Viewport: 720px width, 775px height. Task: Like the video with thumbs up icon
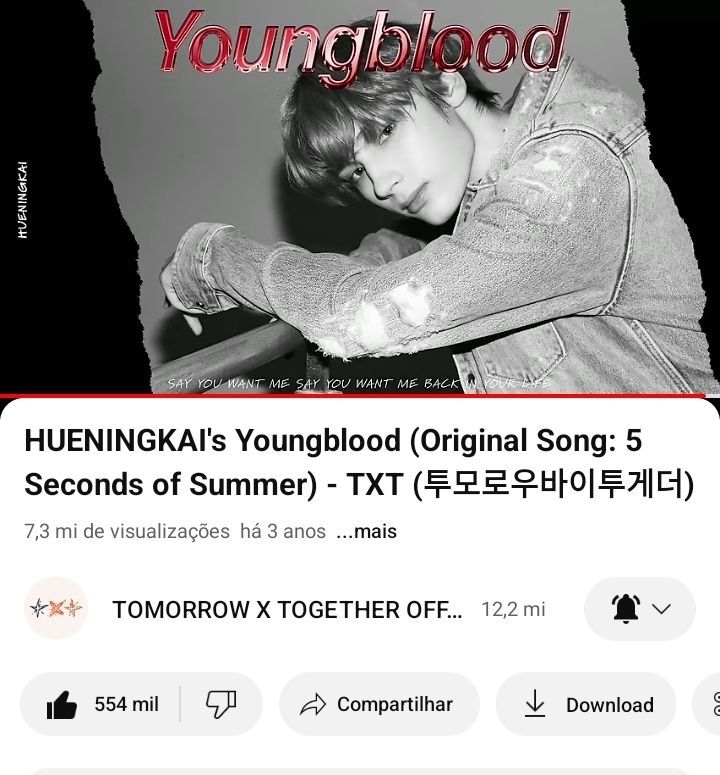(x=62, y=704)
